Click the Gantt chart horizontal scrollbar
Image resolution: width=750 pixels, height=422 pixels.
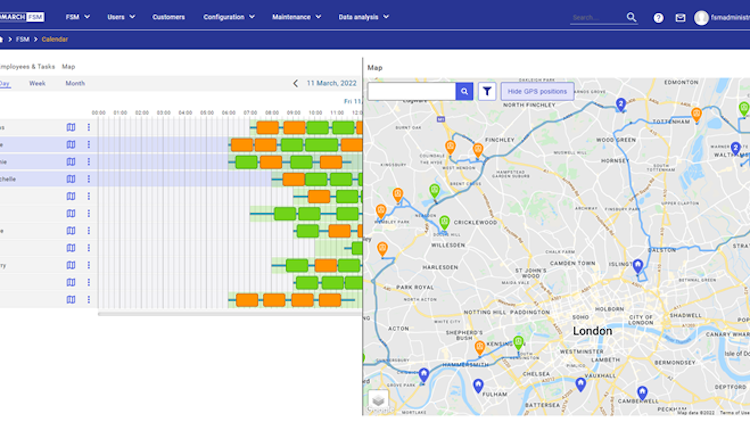pos(230,314)
